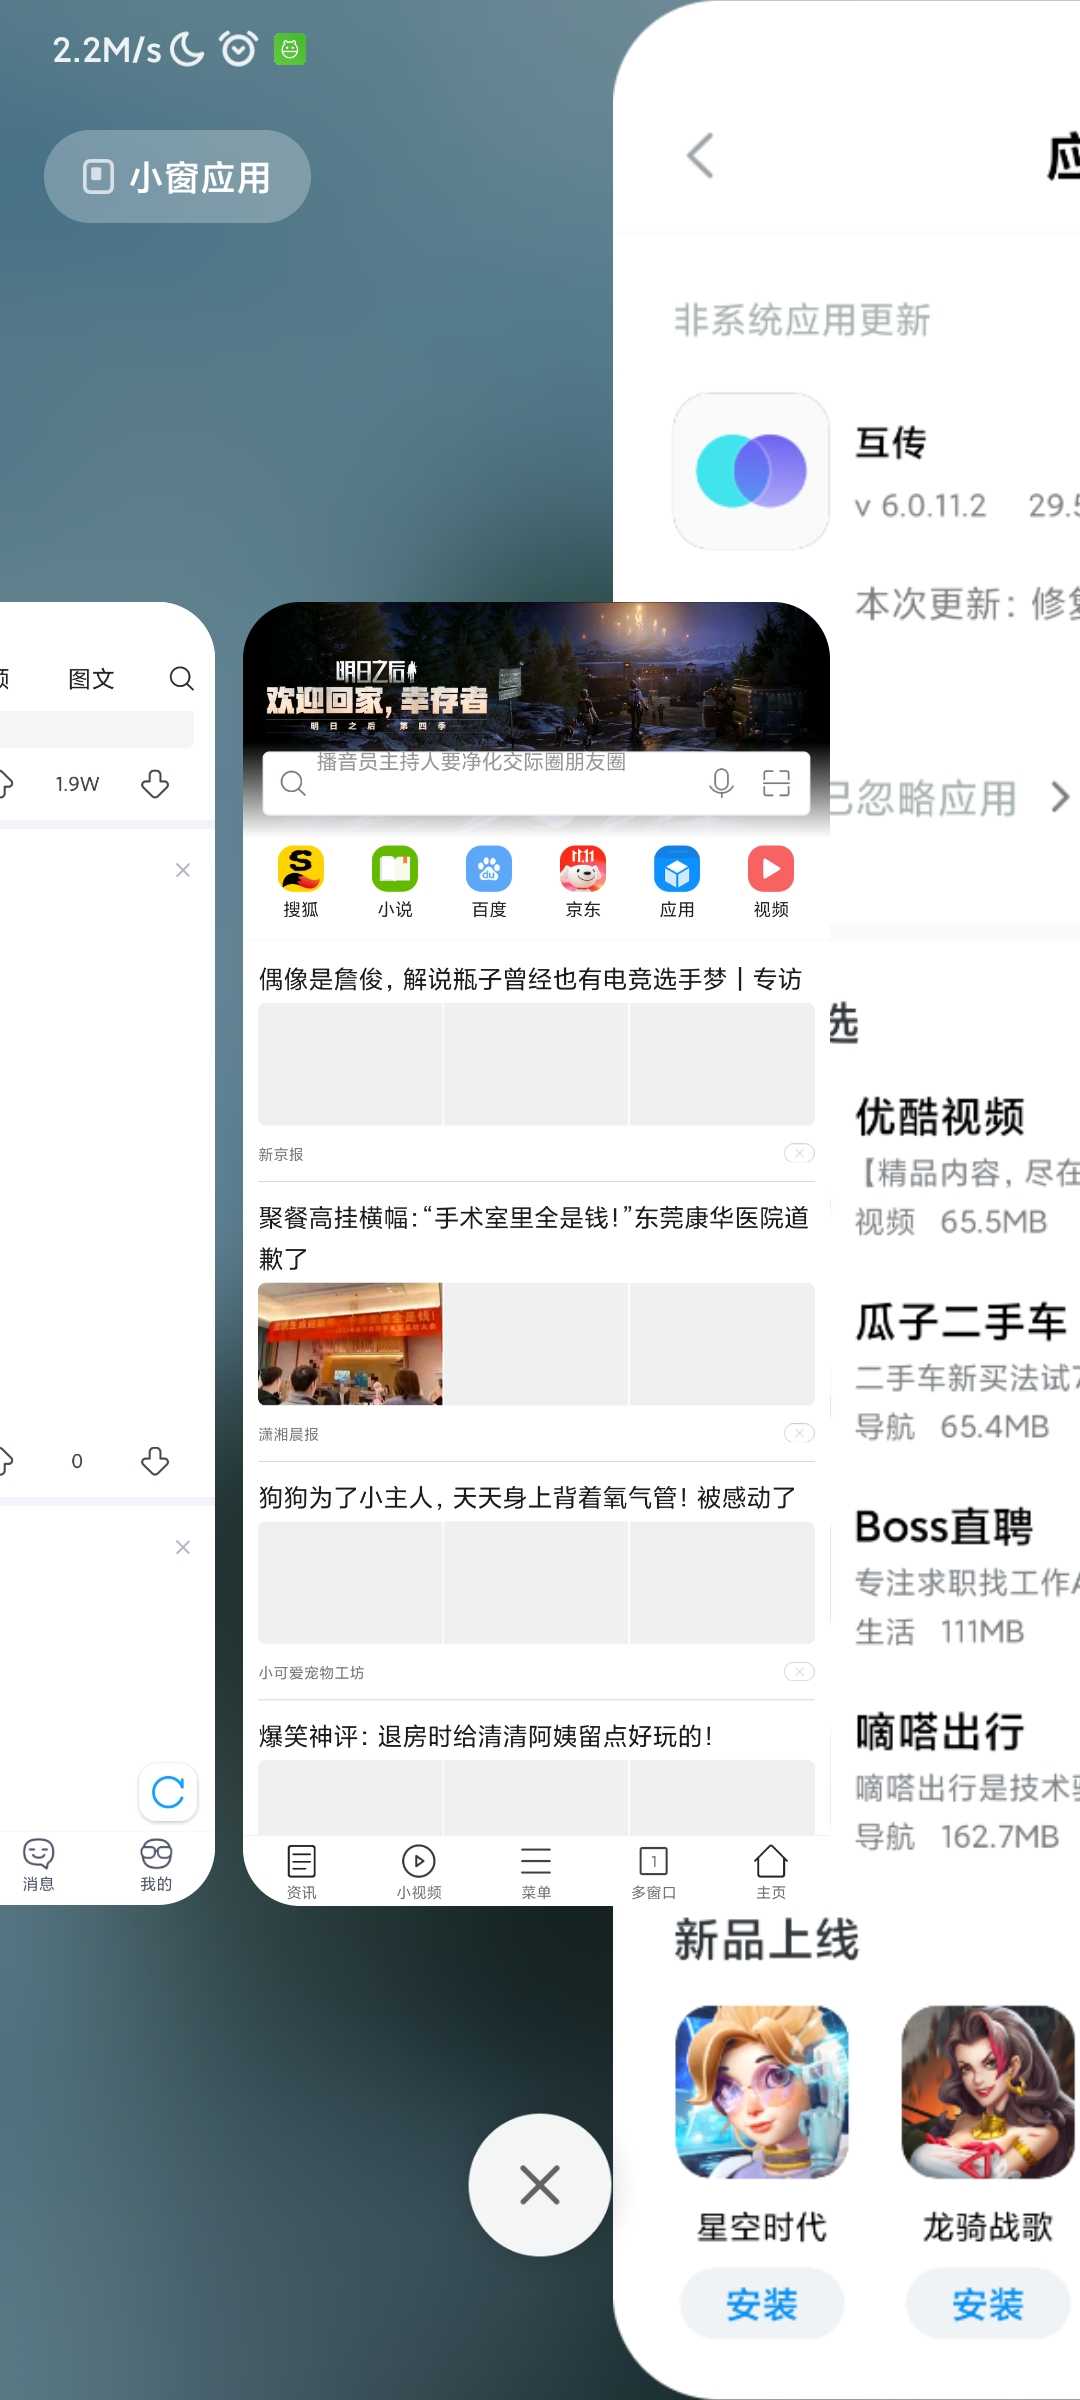Dismiss the 小可爱宠物工坊 news item
This screenshot has height=2400, width=1080.
point(799,1672)
